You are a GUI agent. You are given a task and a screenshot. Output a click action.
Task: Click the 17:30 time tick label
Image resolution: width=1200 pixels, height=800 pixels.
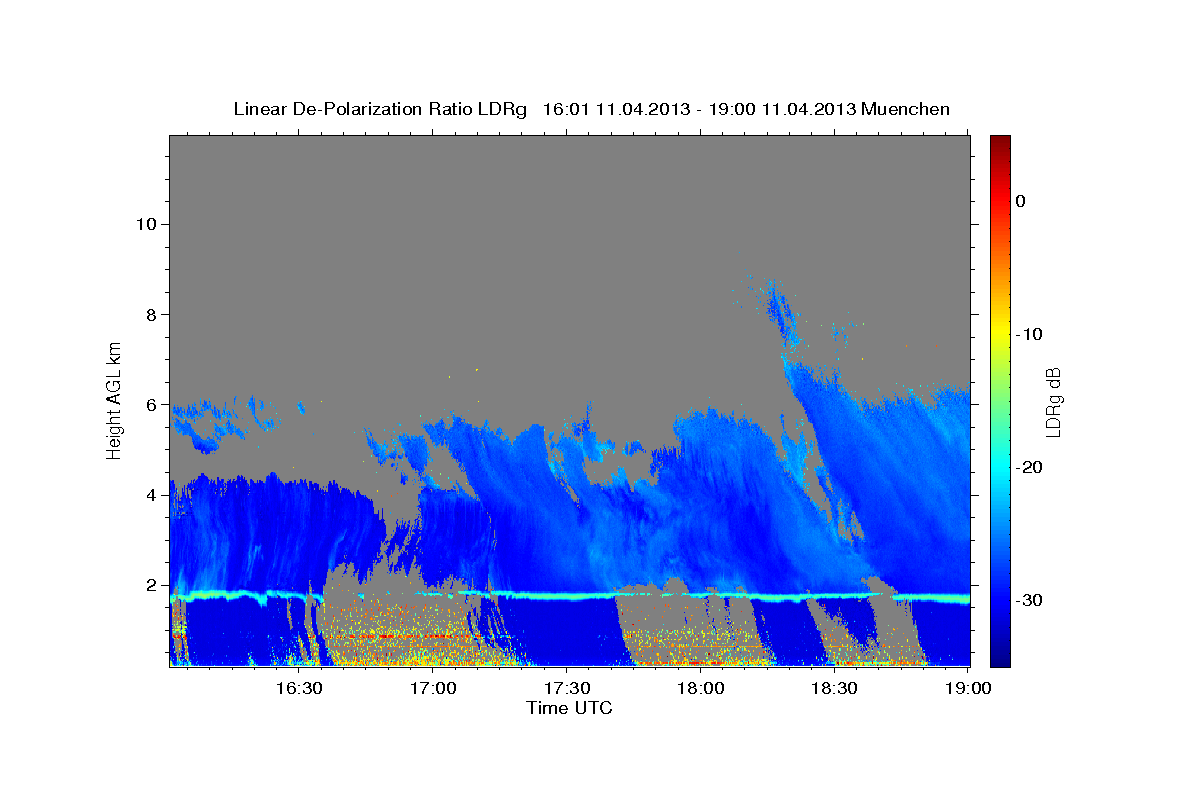[567, 689]
